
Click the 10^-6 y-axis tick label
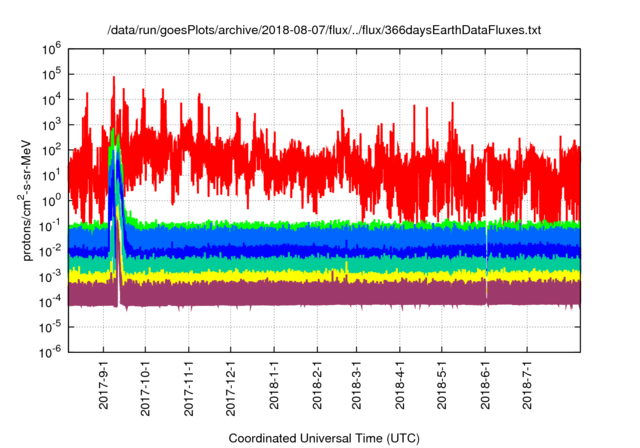click(x=50, y=352)
